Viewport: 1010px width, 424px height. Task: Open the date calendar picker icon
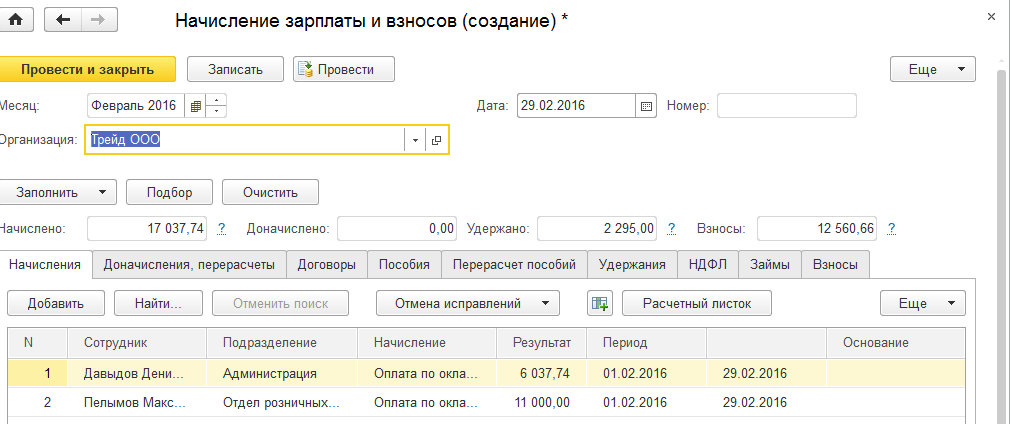point(646,105)
